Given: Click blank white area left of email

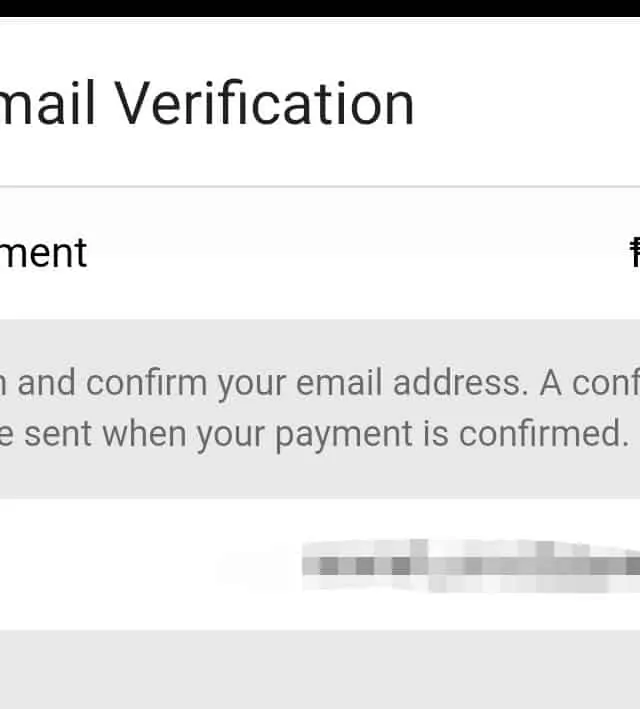Looking at the screenshot, I should (100, 566).
